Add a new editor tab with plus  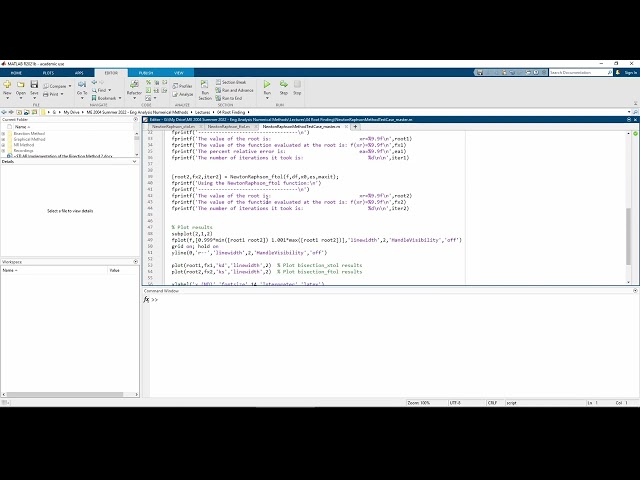[355, 127]
